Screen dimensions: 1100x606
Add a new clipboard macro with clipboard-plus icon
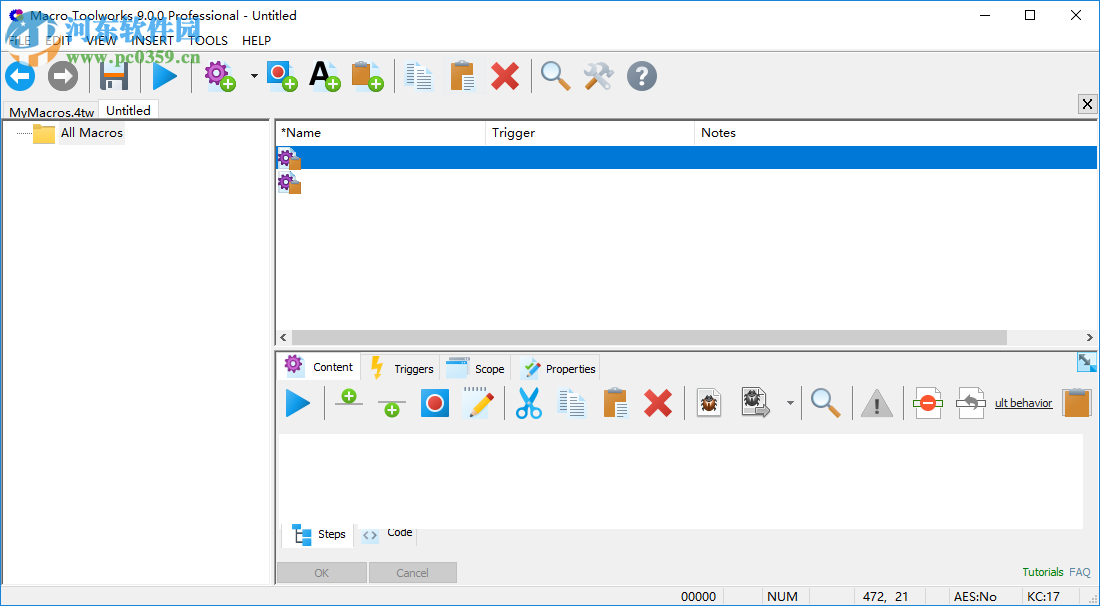(368, 75)
